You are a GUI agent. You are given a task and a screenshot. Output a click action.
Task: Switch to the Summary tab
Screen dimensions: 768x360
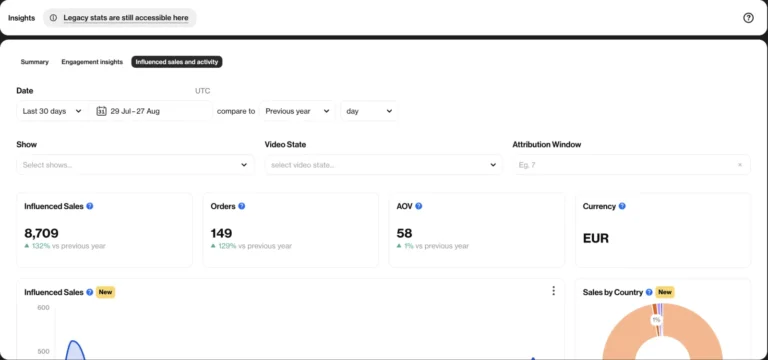coord(34,62)
